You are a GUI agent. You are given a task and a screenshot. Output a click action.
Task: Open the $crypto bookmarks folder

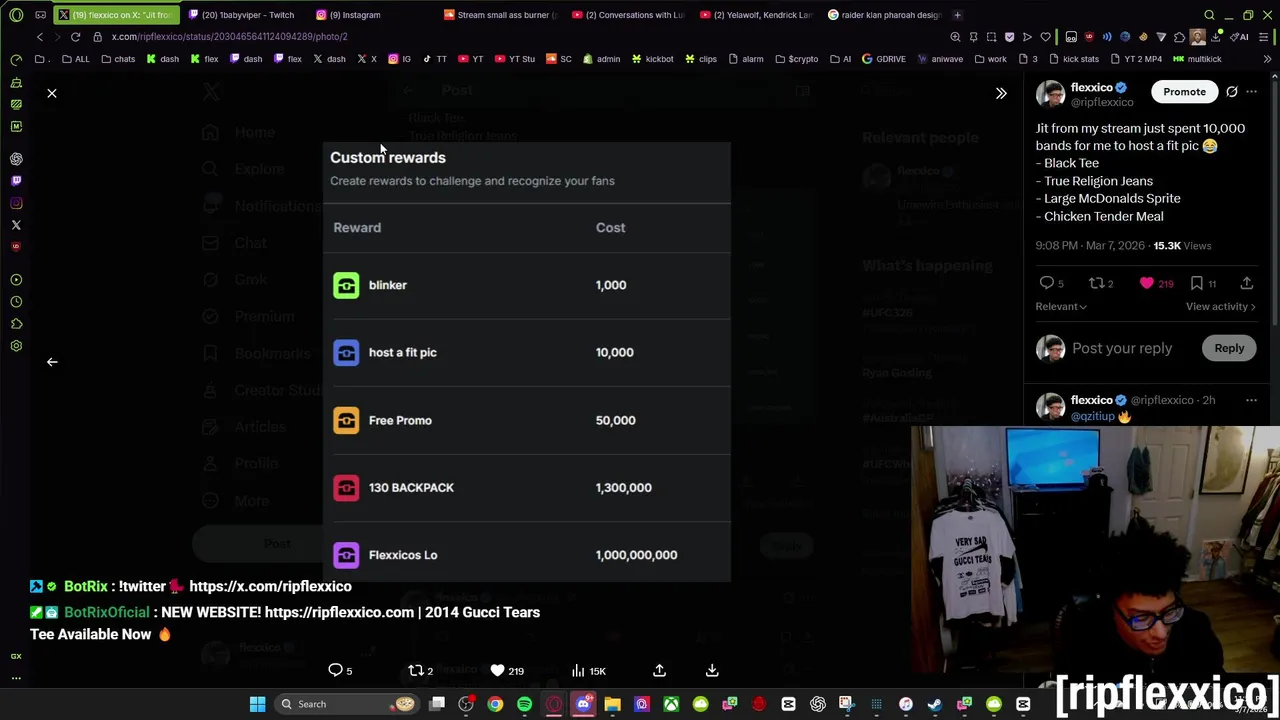[796, 59]
